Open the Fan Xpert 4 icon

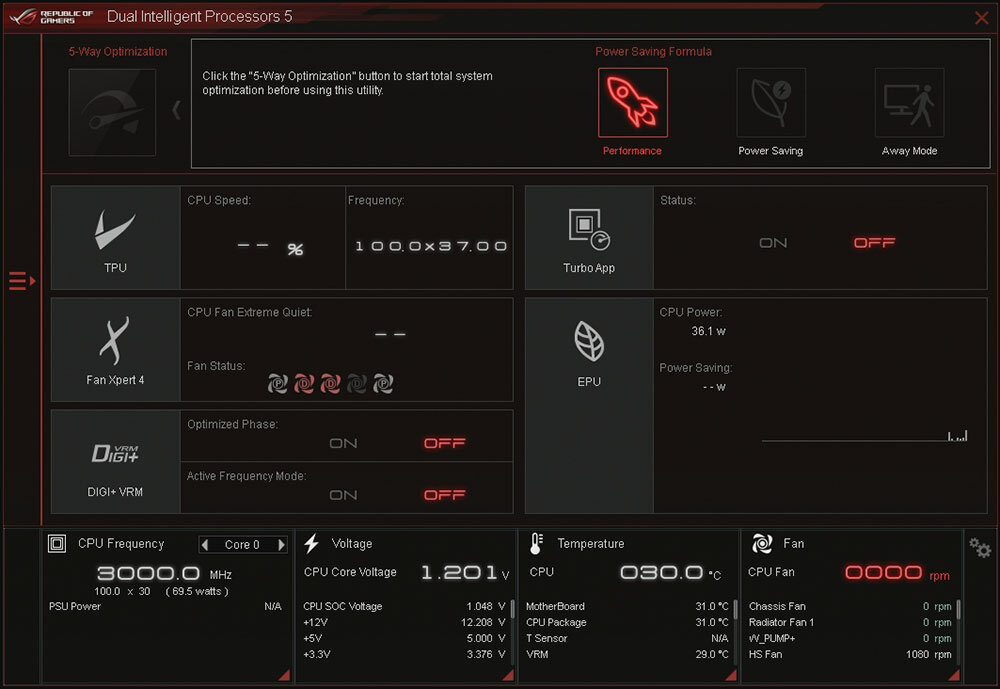(115, 340)
